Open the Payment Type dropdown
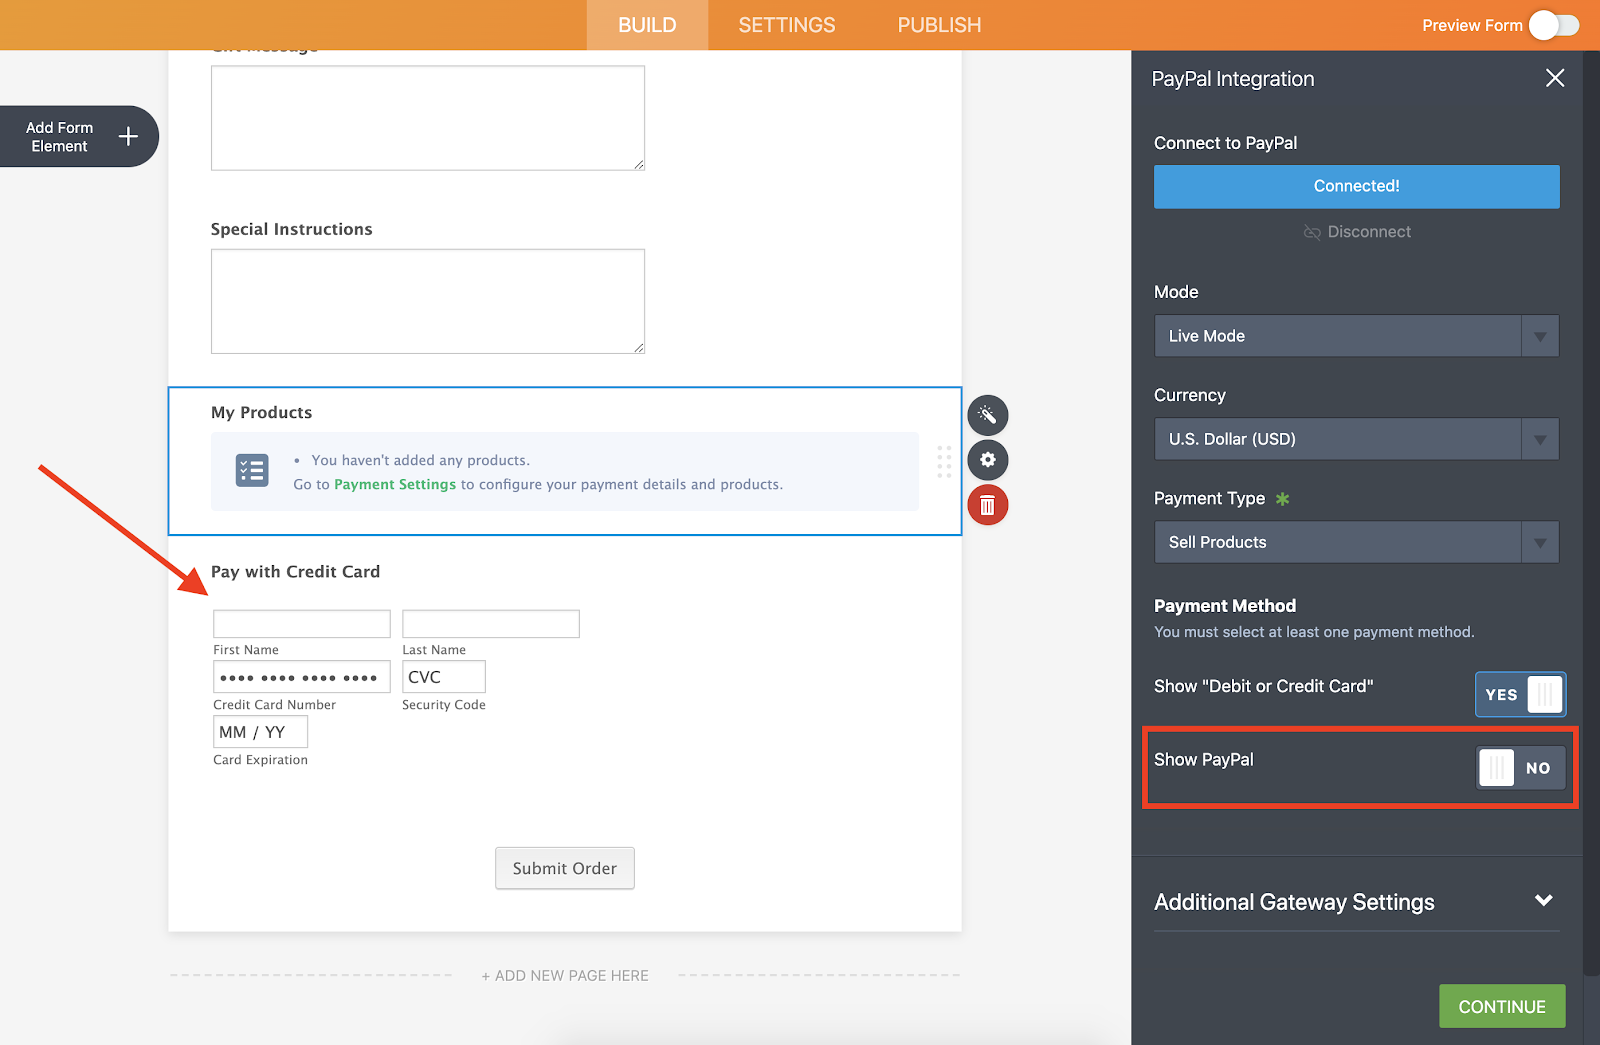Viewport: 1600px width, 1045px height. tap(1356, 542)
